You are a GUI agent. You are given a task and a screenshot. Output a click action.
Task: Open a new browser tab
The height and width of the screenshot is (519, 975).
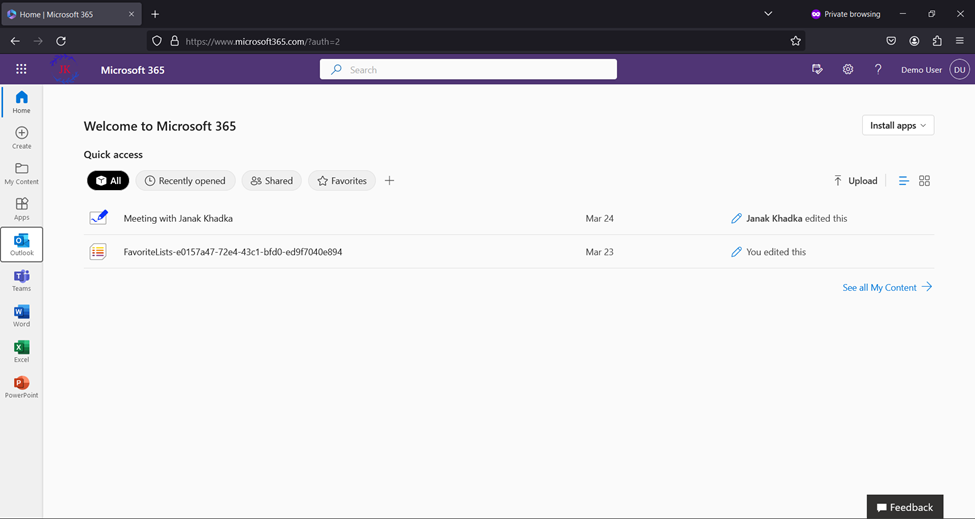coord(155,14)
